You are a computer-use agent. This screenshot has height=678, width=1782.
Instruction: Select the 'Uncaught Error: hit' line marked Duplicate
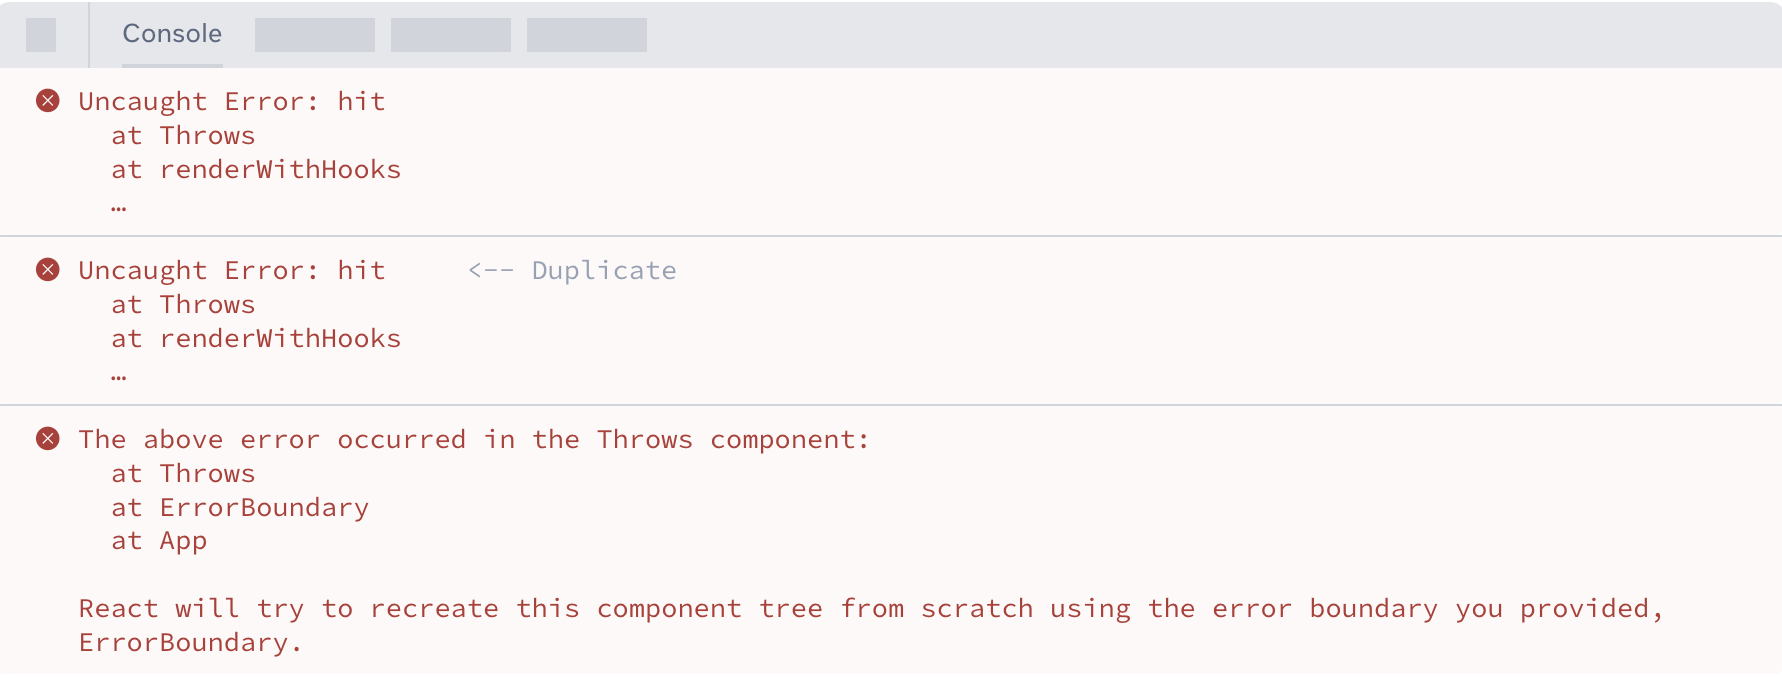[x=232, y=271]
